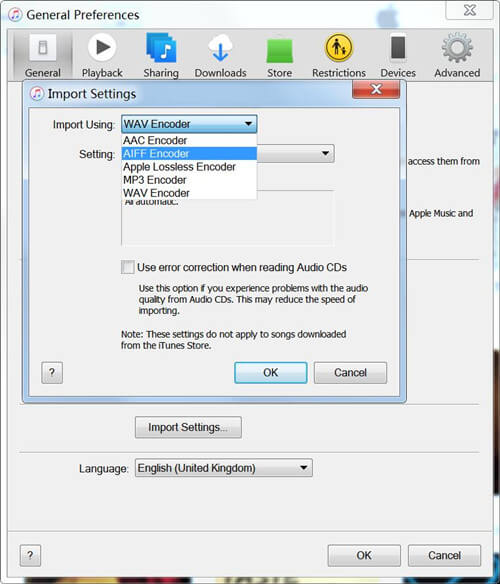Viewport: 500px width, 584px height.
Task: Choose AAC Encoder from the list
Action: coord(189,140)
